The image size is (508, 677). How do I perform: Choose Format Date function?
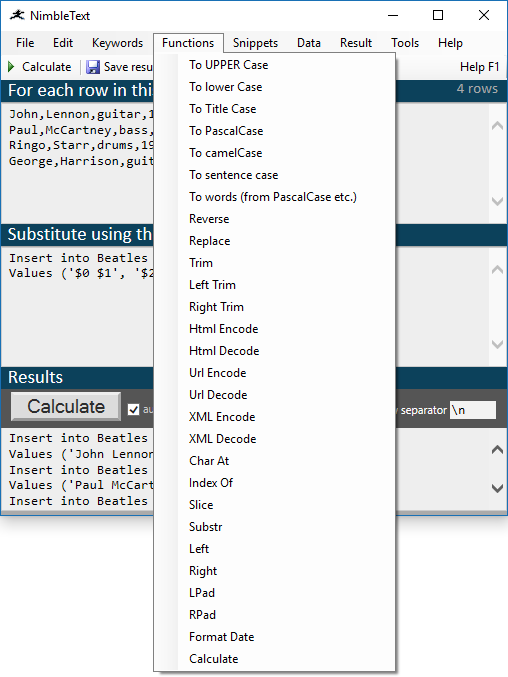pos(275,637)
